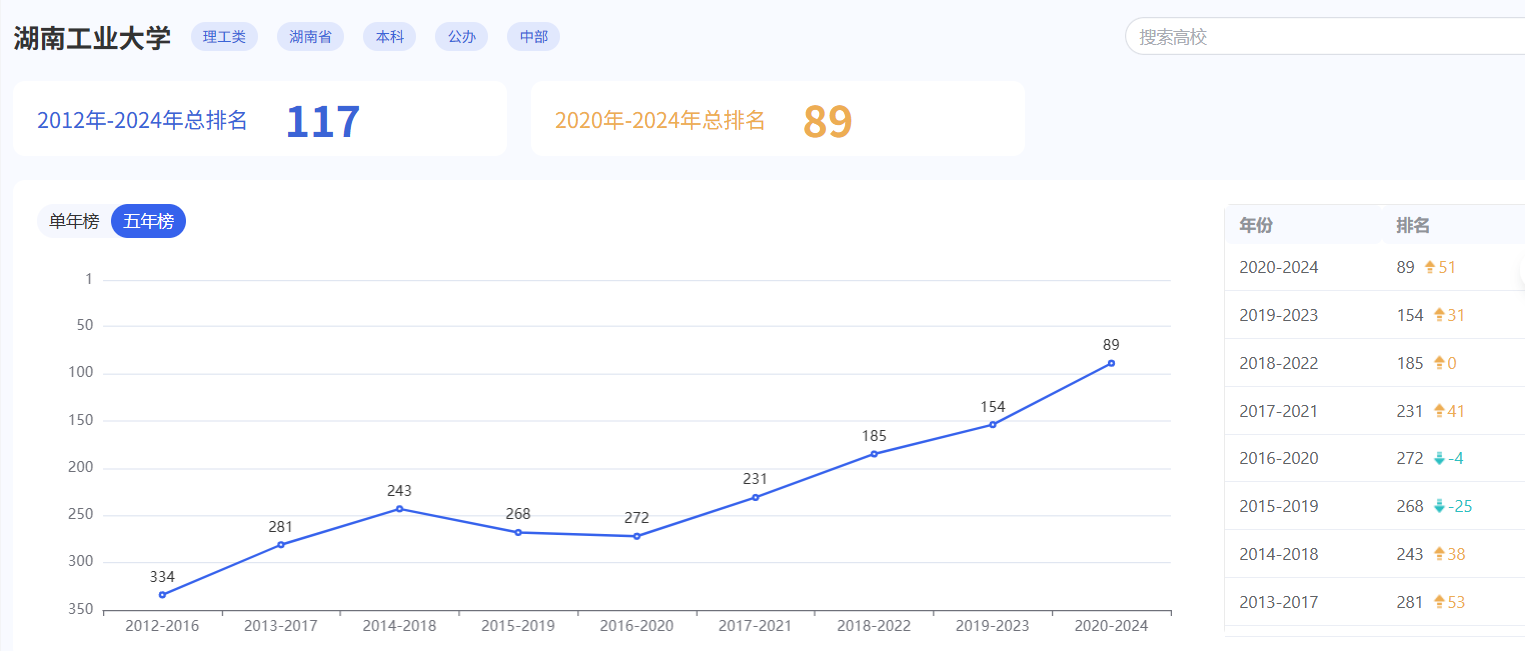Click the 年份 table column header

pos(1256,225)
